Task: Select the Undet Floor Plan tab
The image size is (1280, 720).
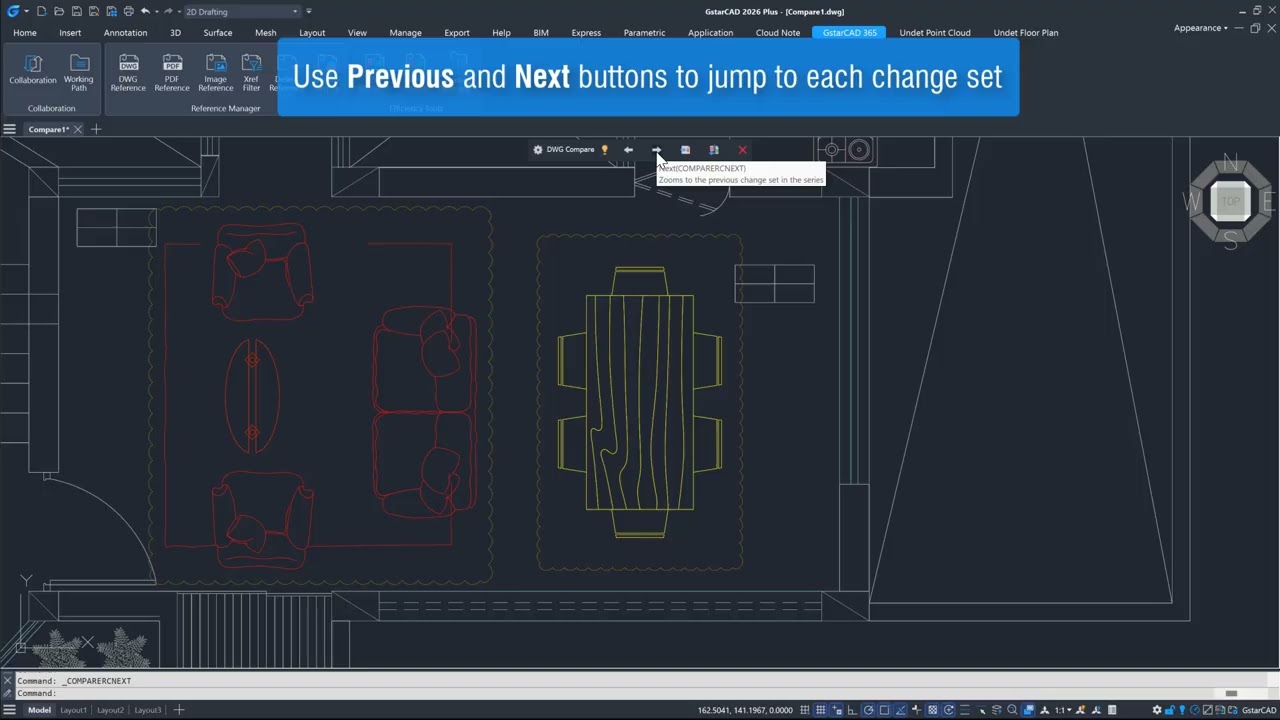Action: [x=1026, y=33]
